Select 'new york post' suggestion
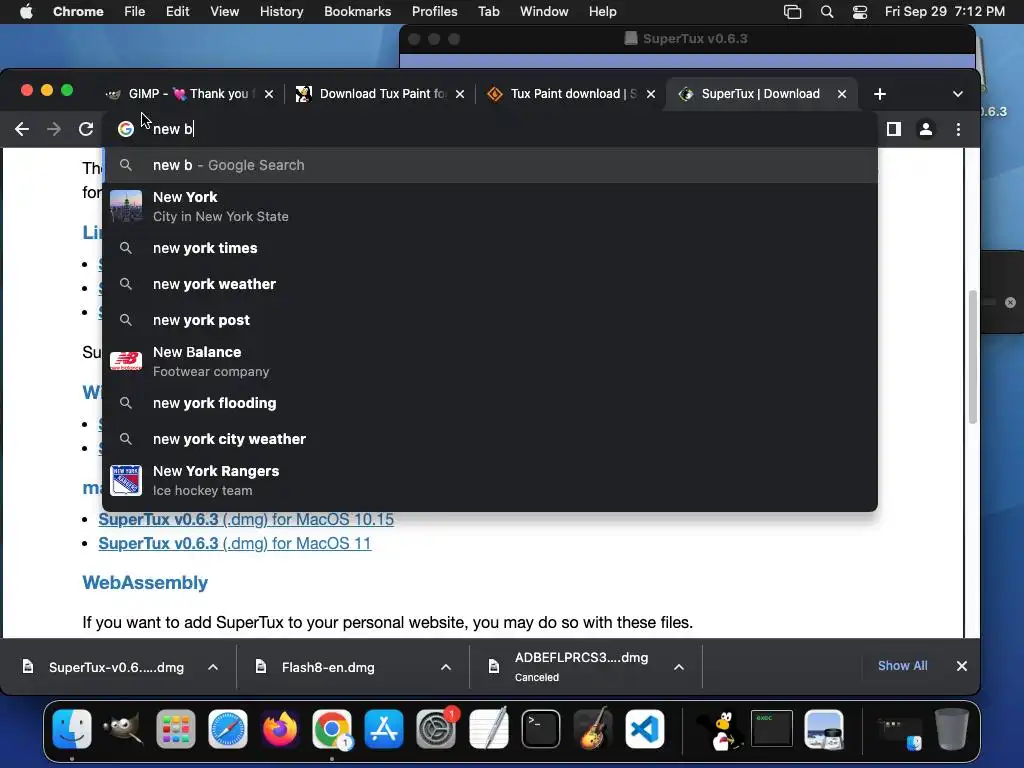This screenshot has height=768, width=1024. point(490,320)
